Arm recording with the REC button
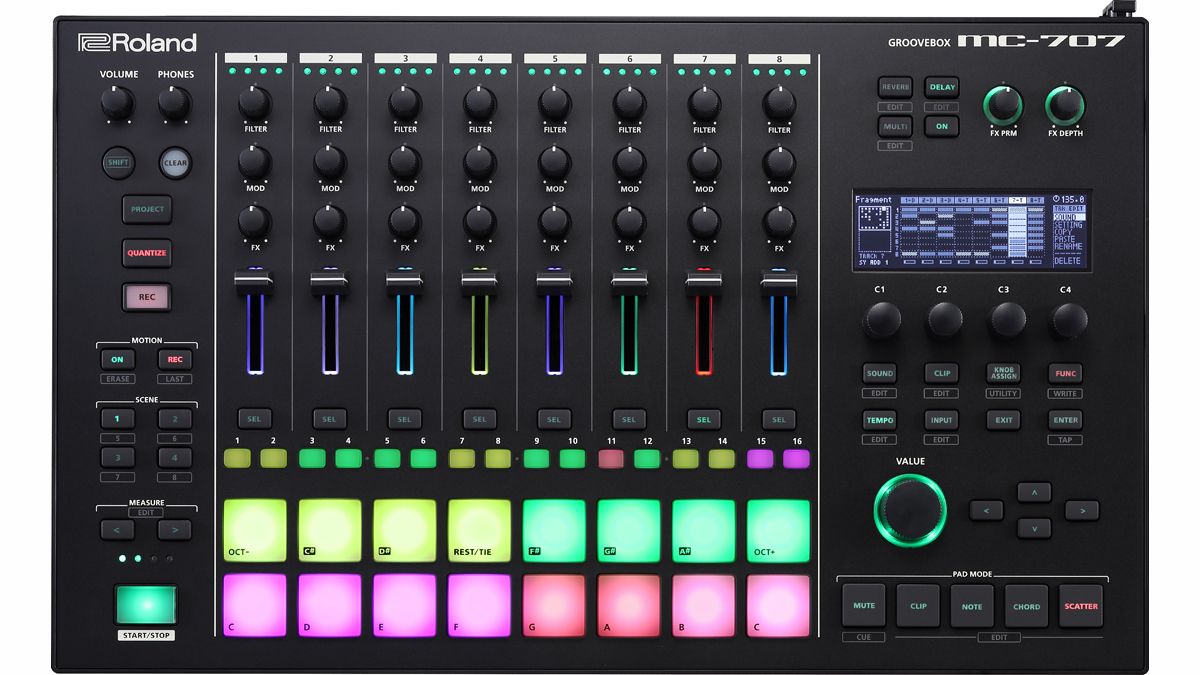The image size is (1200, 675). click(x=146, y=297)
